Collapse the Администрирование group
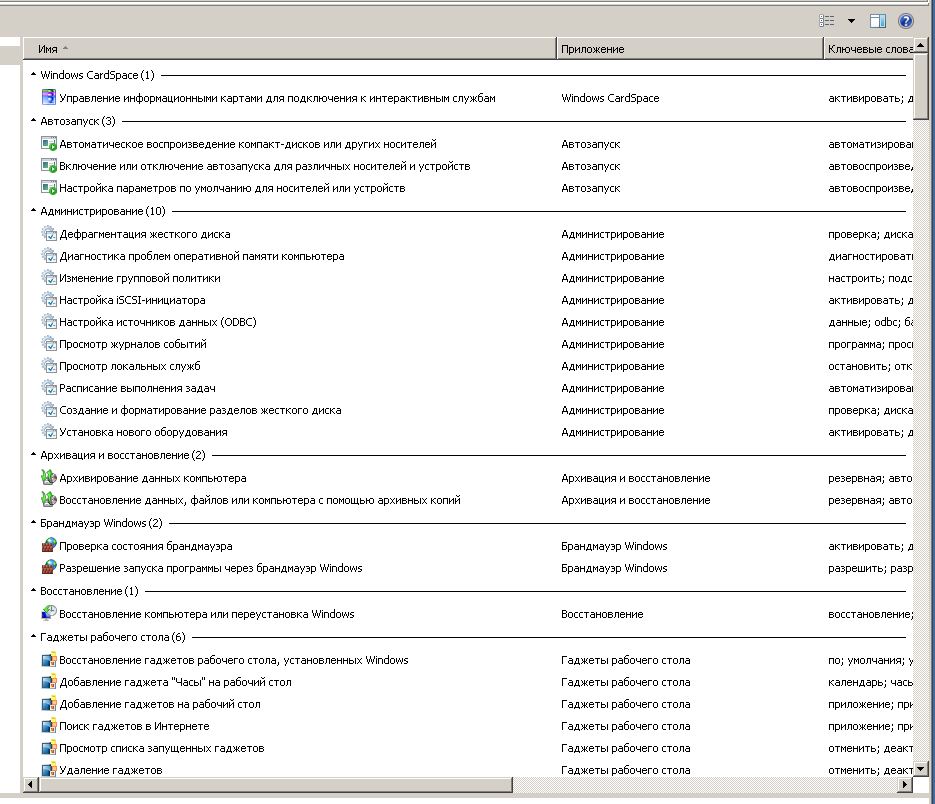This screenshot has width=935, height=804. [33, 211]
